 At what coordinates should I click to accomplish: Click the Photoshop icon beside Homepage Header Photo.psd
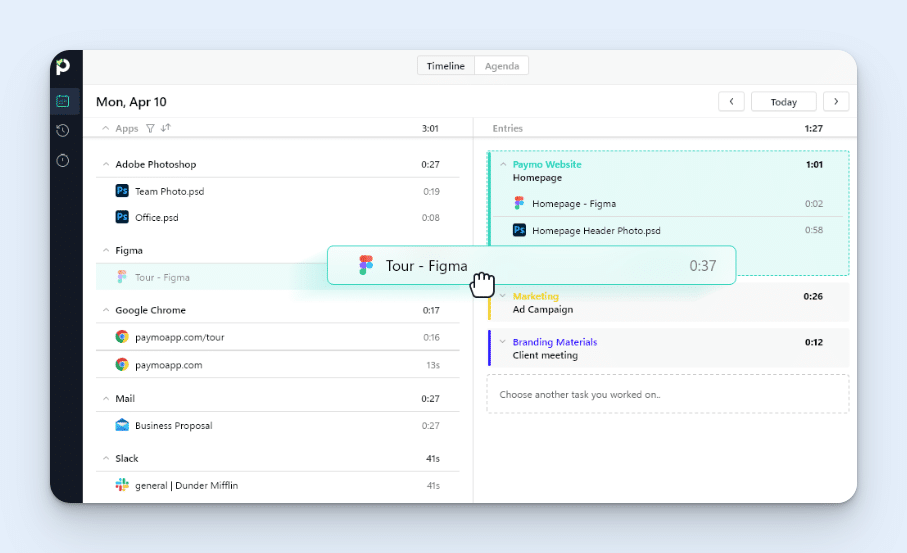click(x=519, y=230)
